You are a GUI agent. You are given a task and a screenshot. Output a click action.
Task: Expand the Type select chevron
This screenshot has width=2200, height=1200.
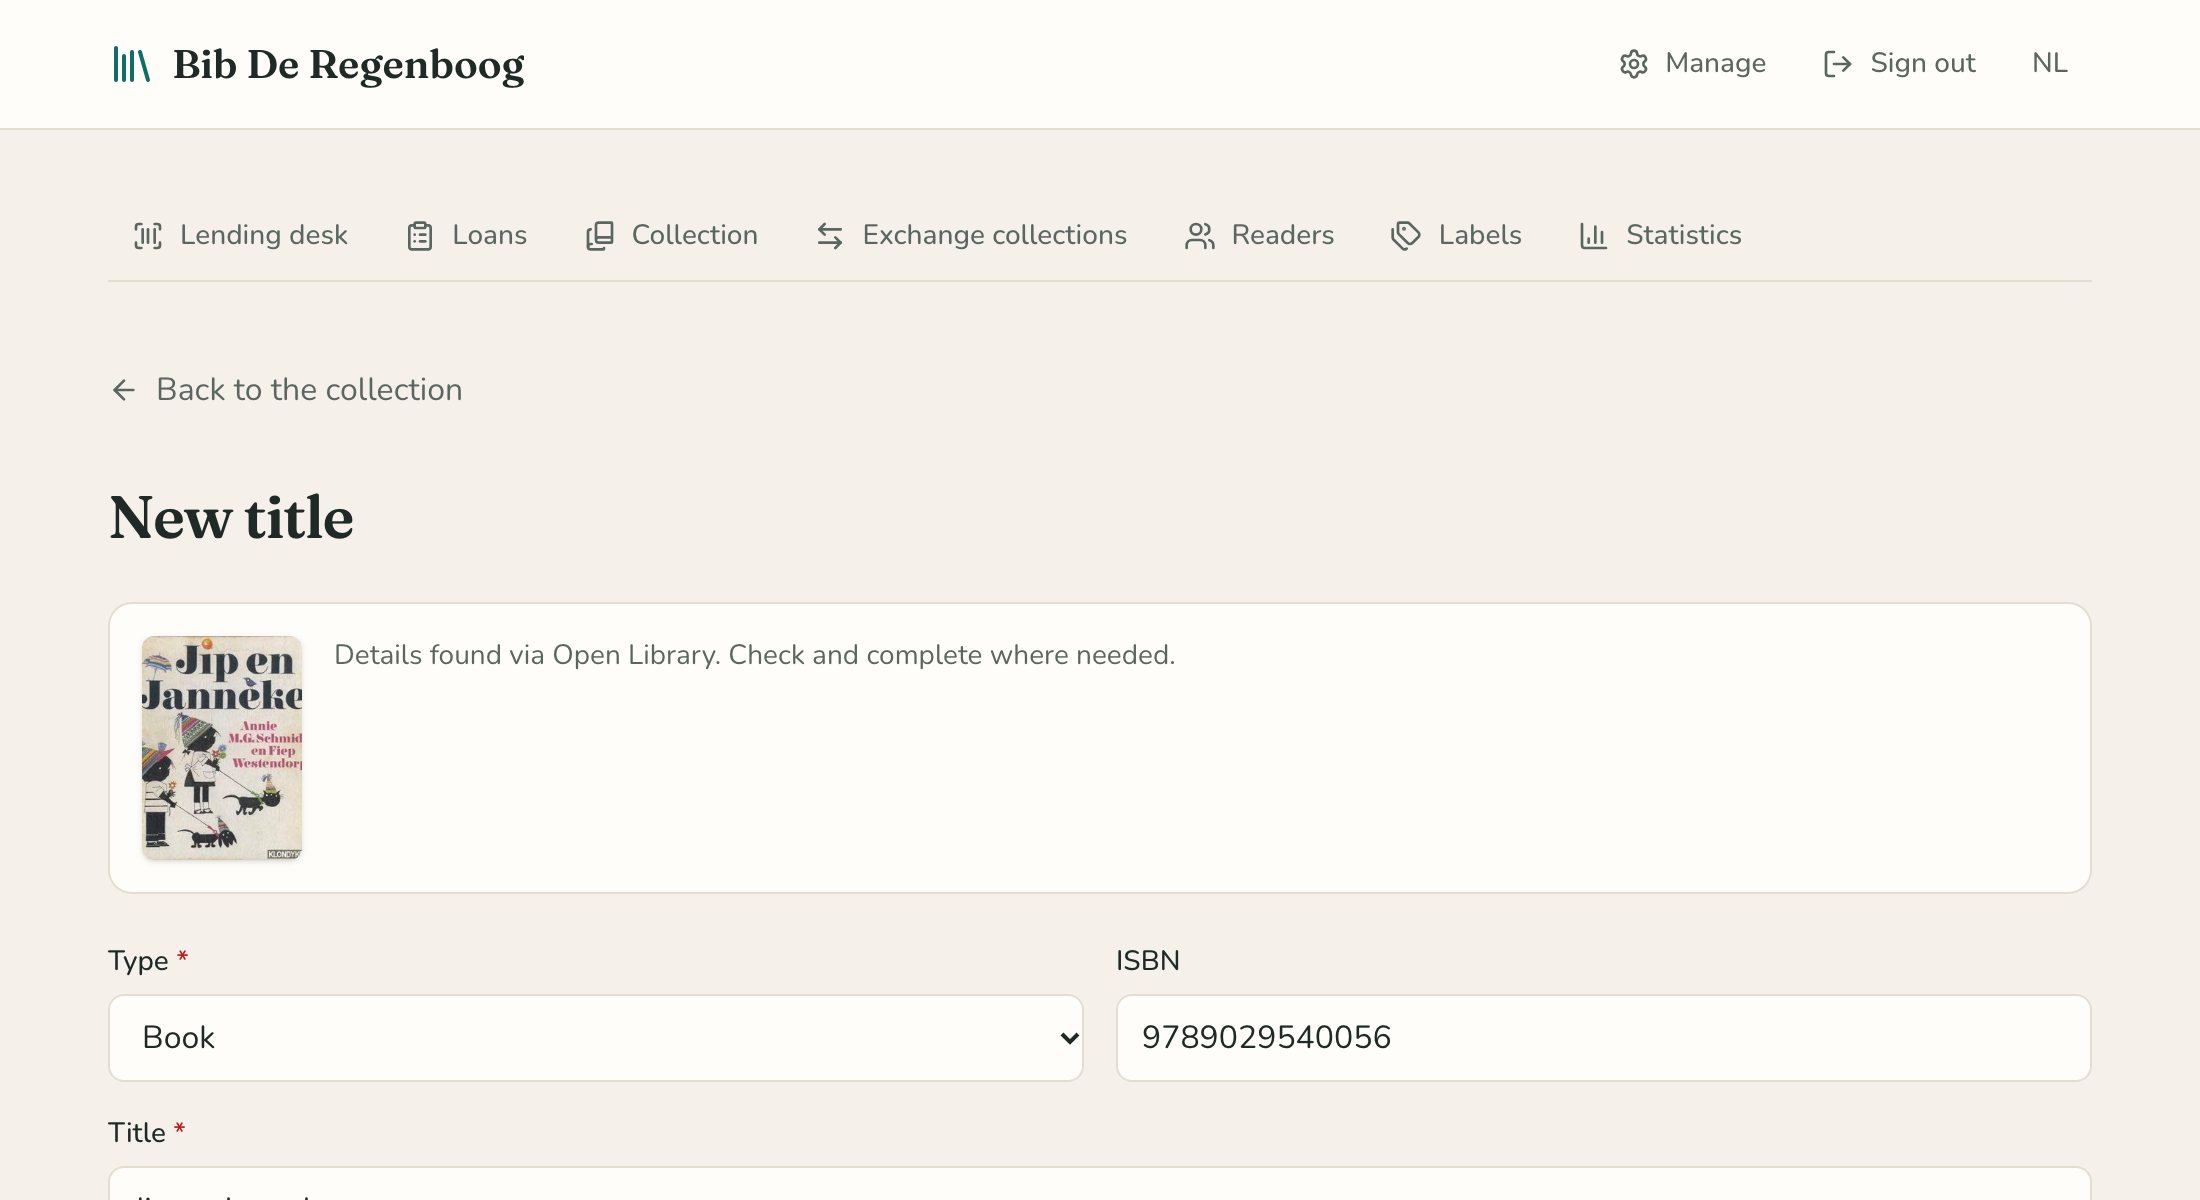point(1069,1038)
